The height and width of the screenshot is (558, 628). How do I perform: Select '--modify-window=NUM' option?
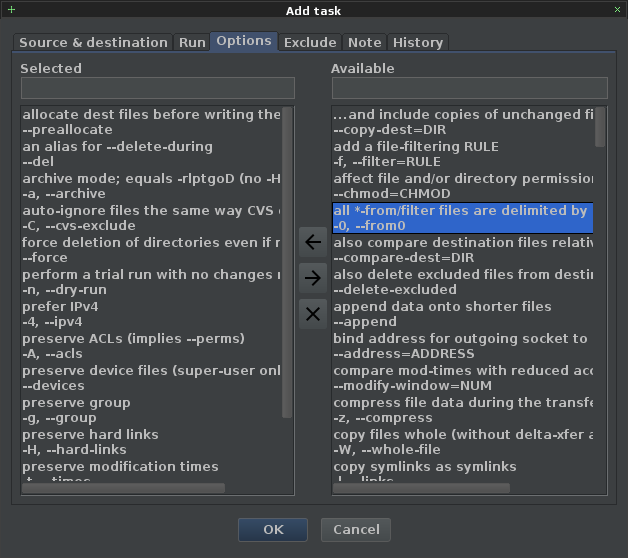point(463,379)
